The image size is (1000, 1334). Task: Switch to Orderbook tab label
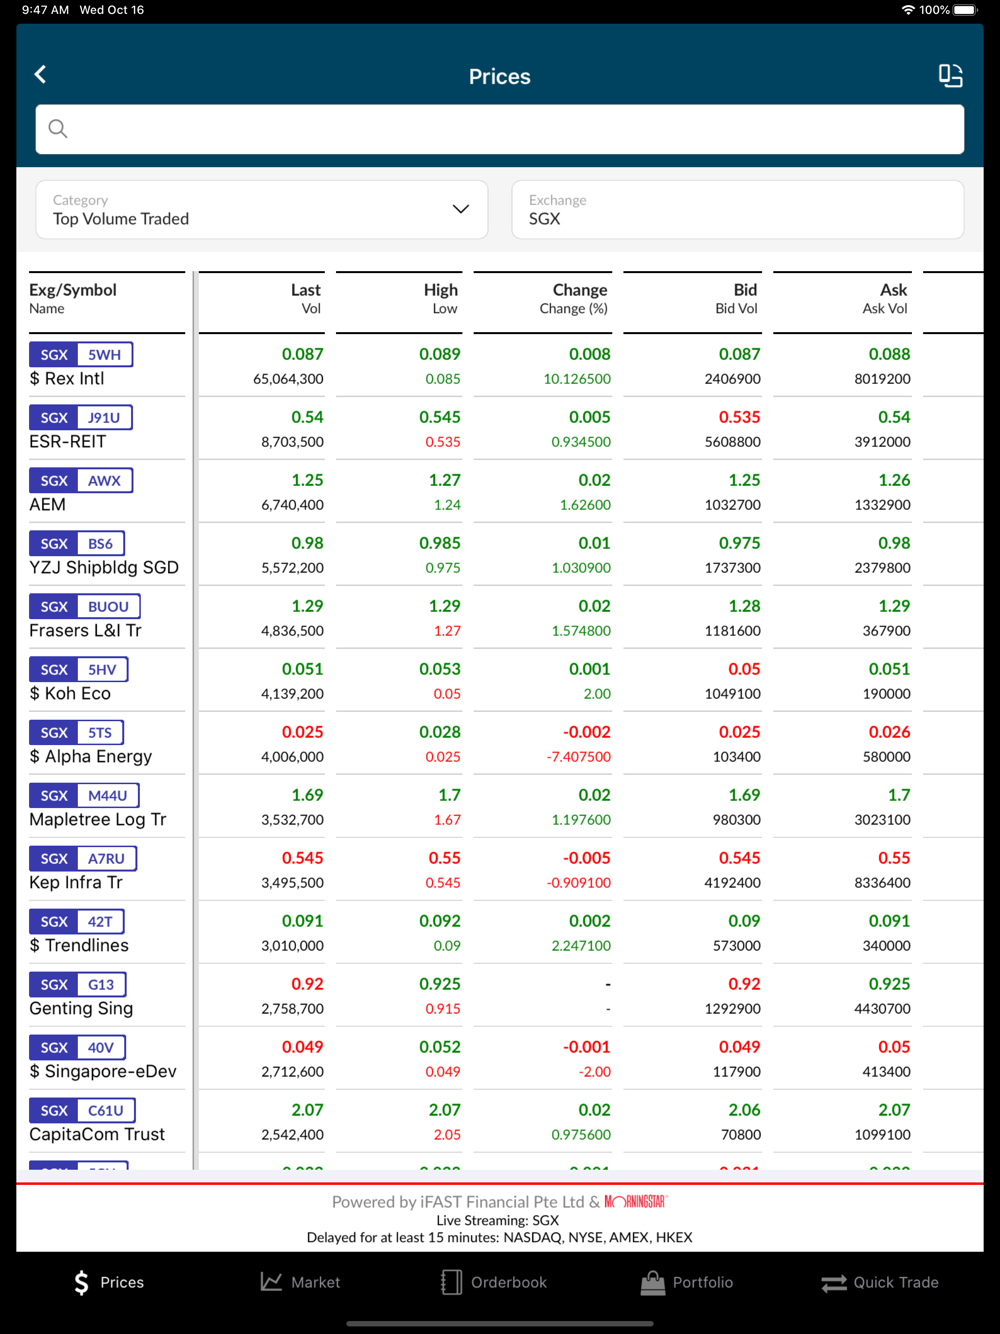pos(509,1282)
